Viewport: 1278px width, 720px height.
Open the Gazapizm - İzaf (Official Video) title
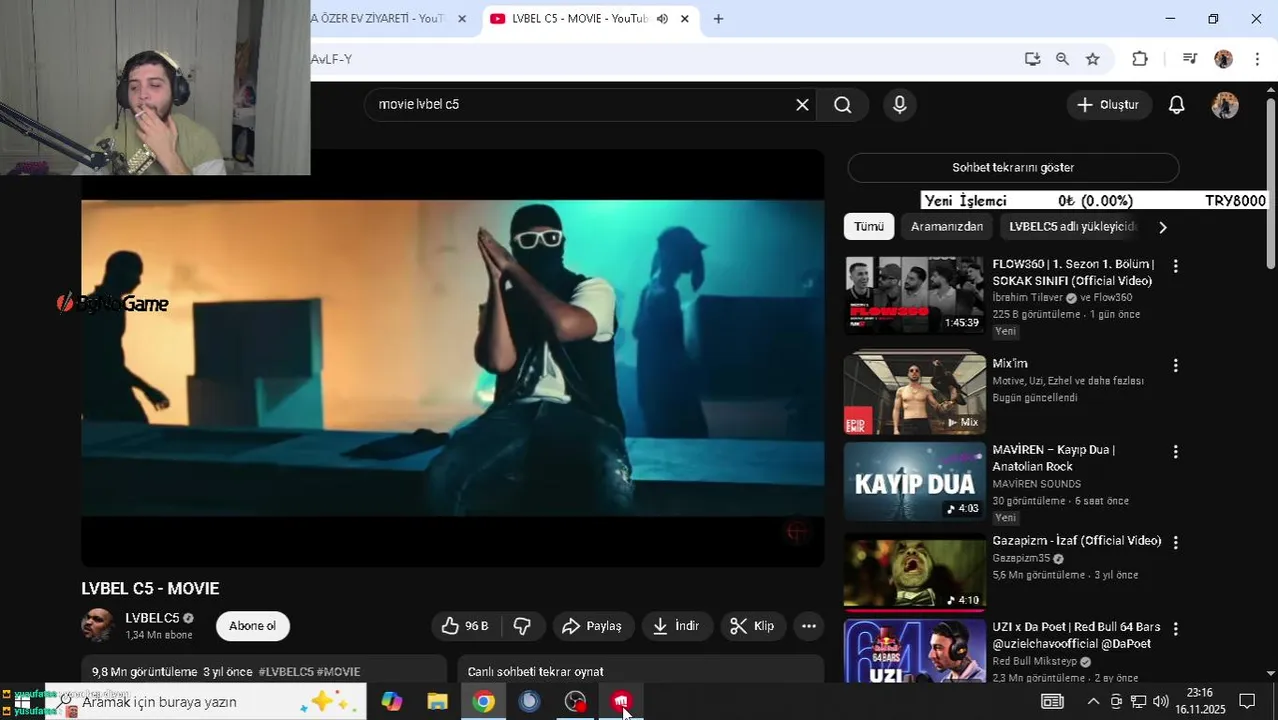click(x=1077, y=541)
